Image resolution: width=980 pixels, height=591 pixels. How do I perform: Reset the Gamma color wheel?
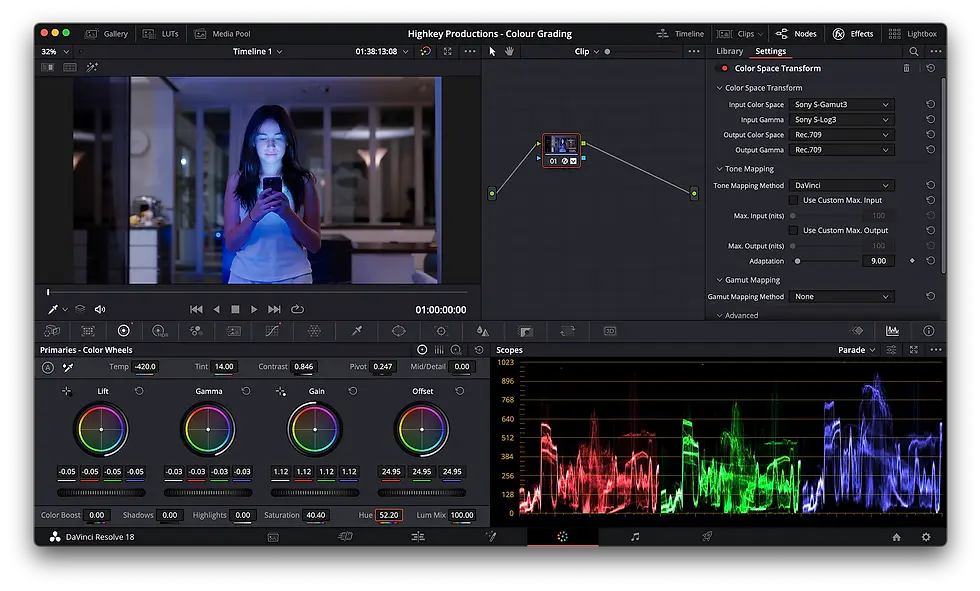pos(246,391)
